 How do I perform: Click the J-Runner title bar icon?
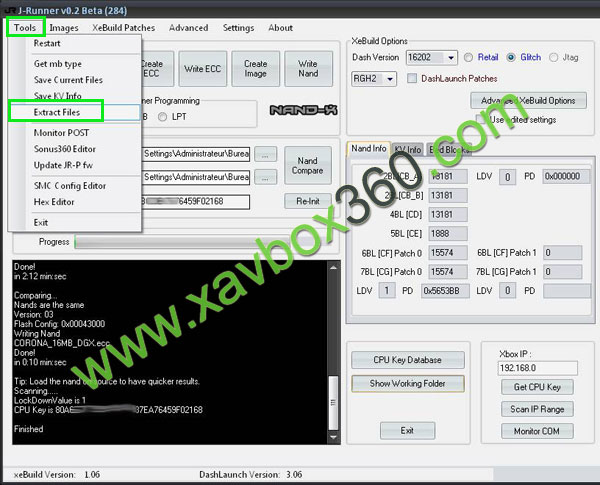pyautogui.click(x=10, y=10)
